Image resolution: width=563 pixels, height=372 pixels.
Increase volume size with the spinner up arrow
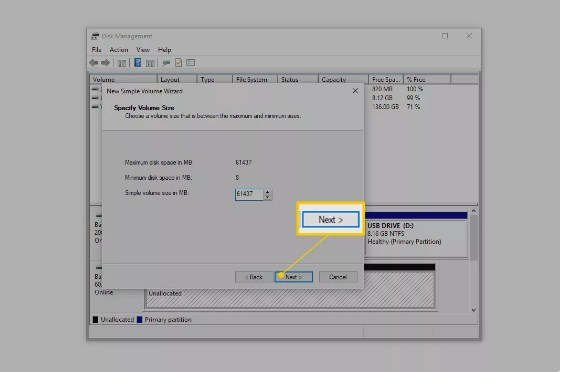(x=267, y=191)
